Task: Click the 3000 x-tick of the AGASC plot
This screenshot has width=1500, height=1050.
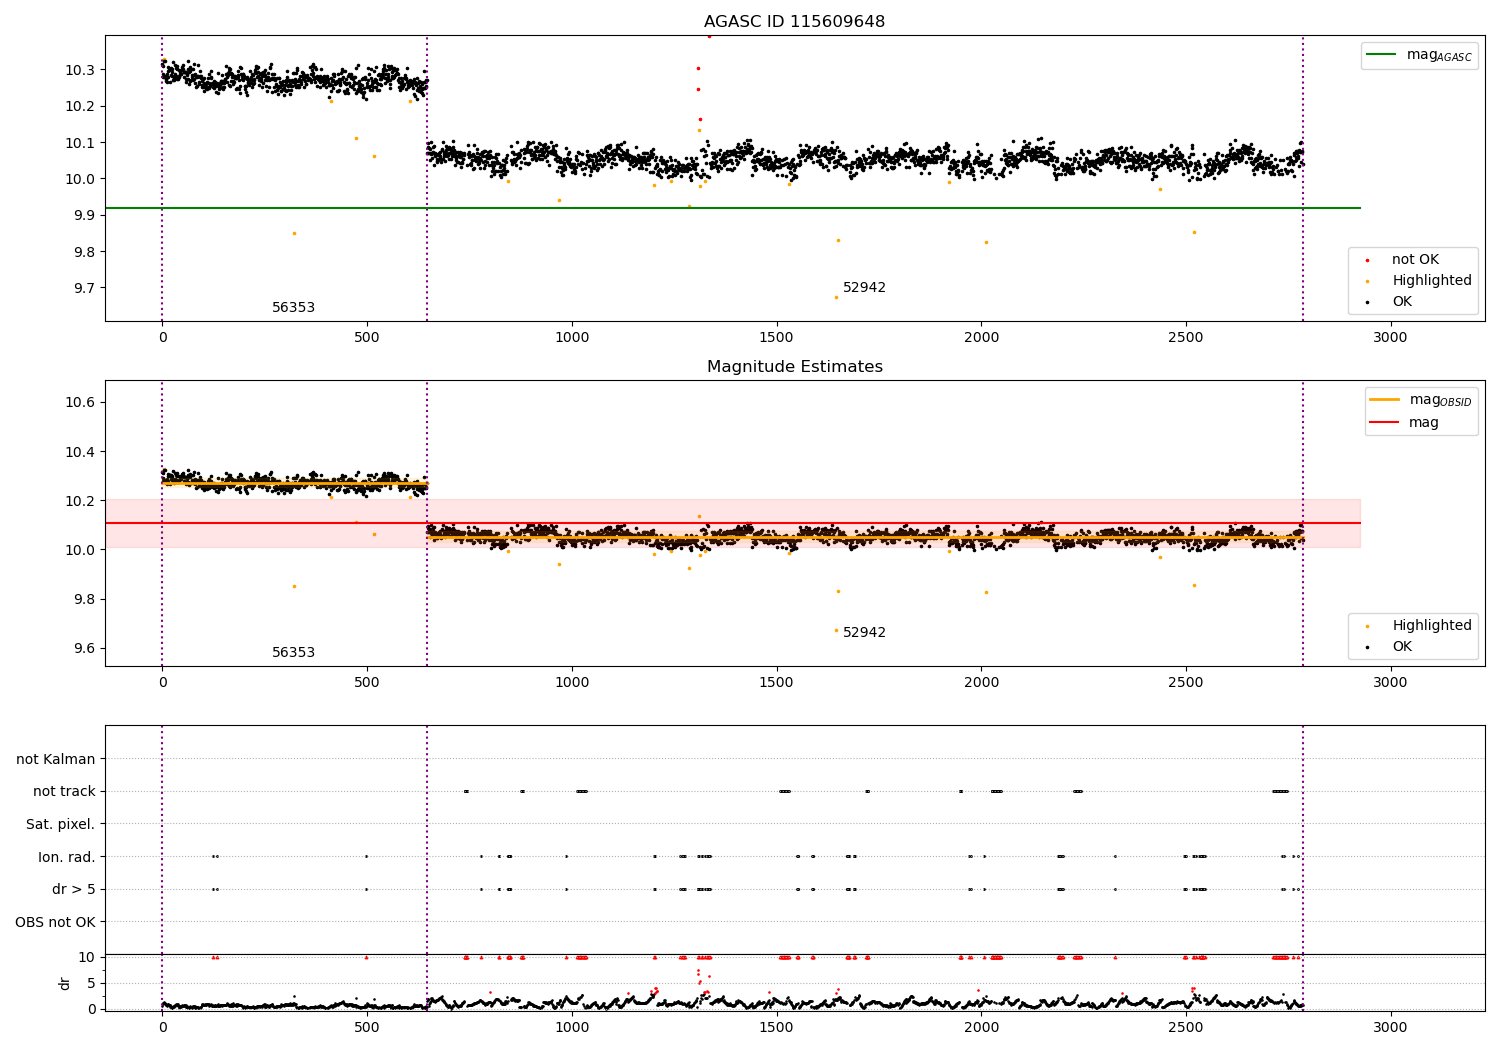Action: [1390, 338]
